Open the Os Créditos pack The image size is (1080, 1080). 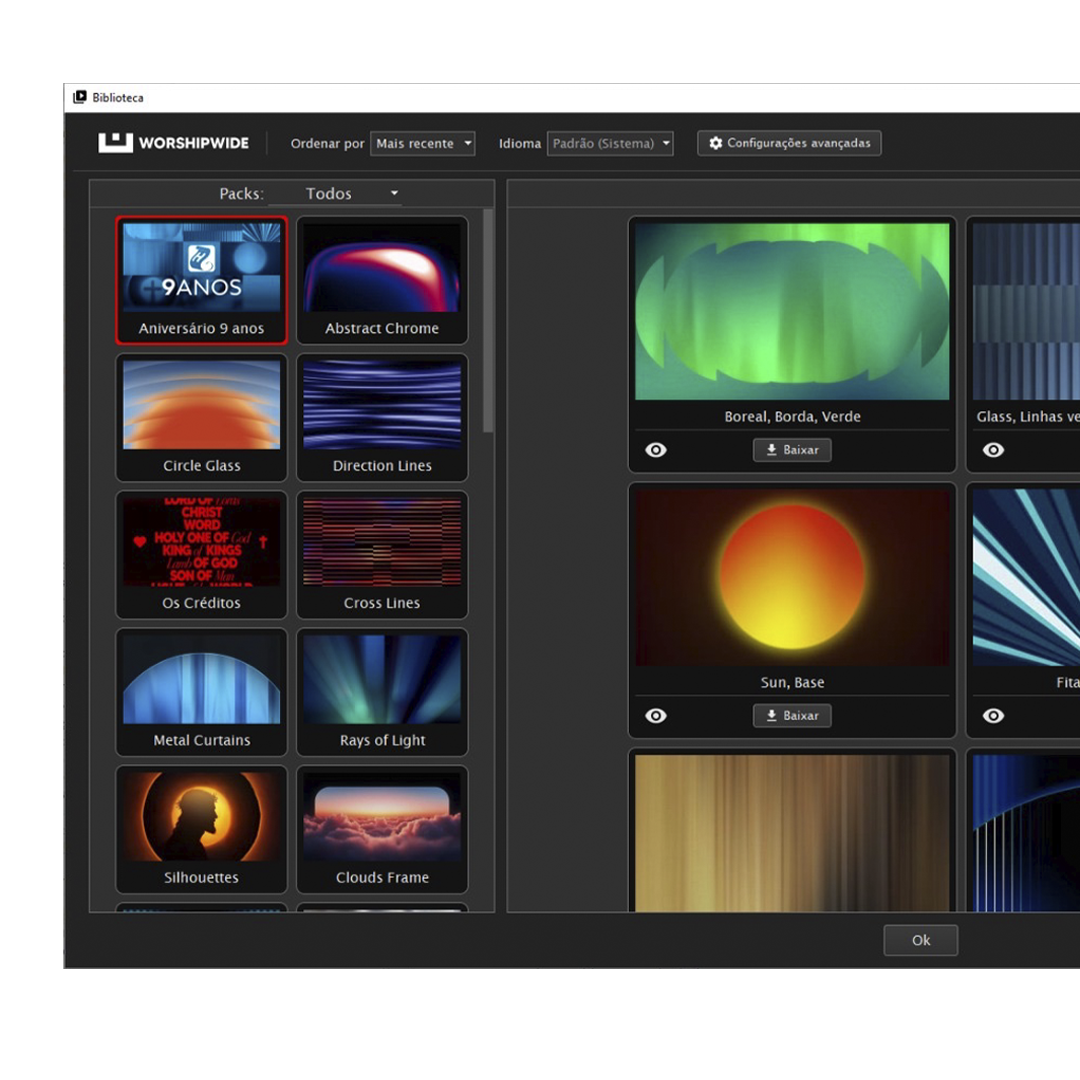202,554
